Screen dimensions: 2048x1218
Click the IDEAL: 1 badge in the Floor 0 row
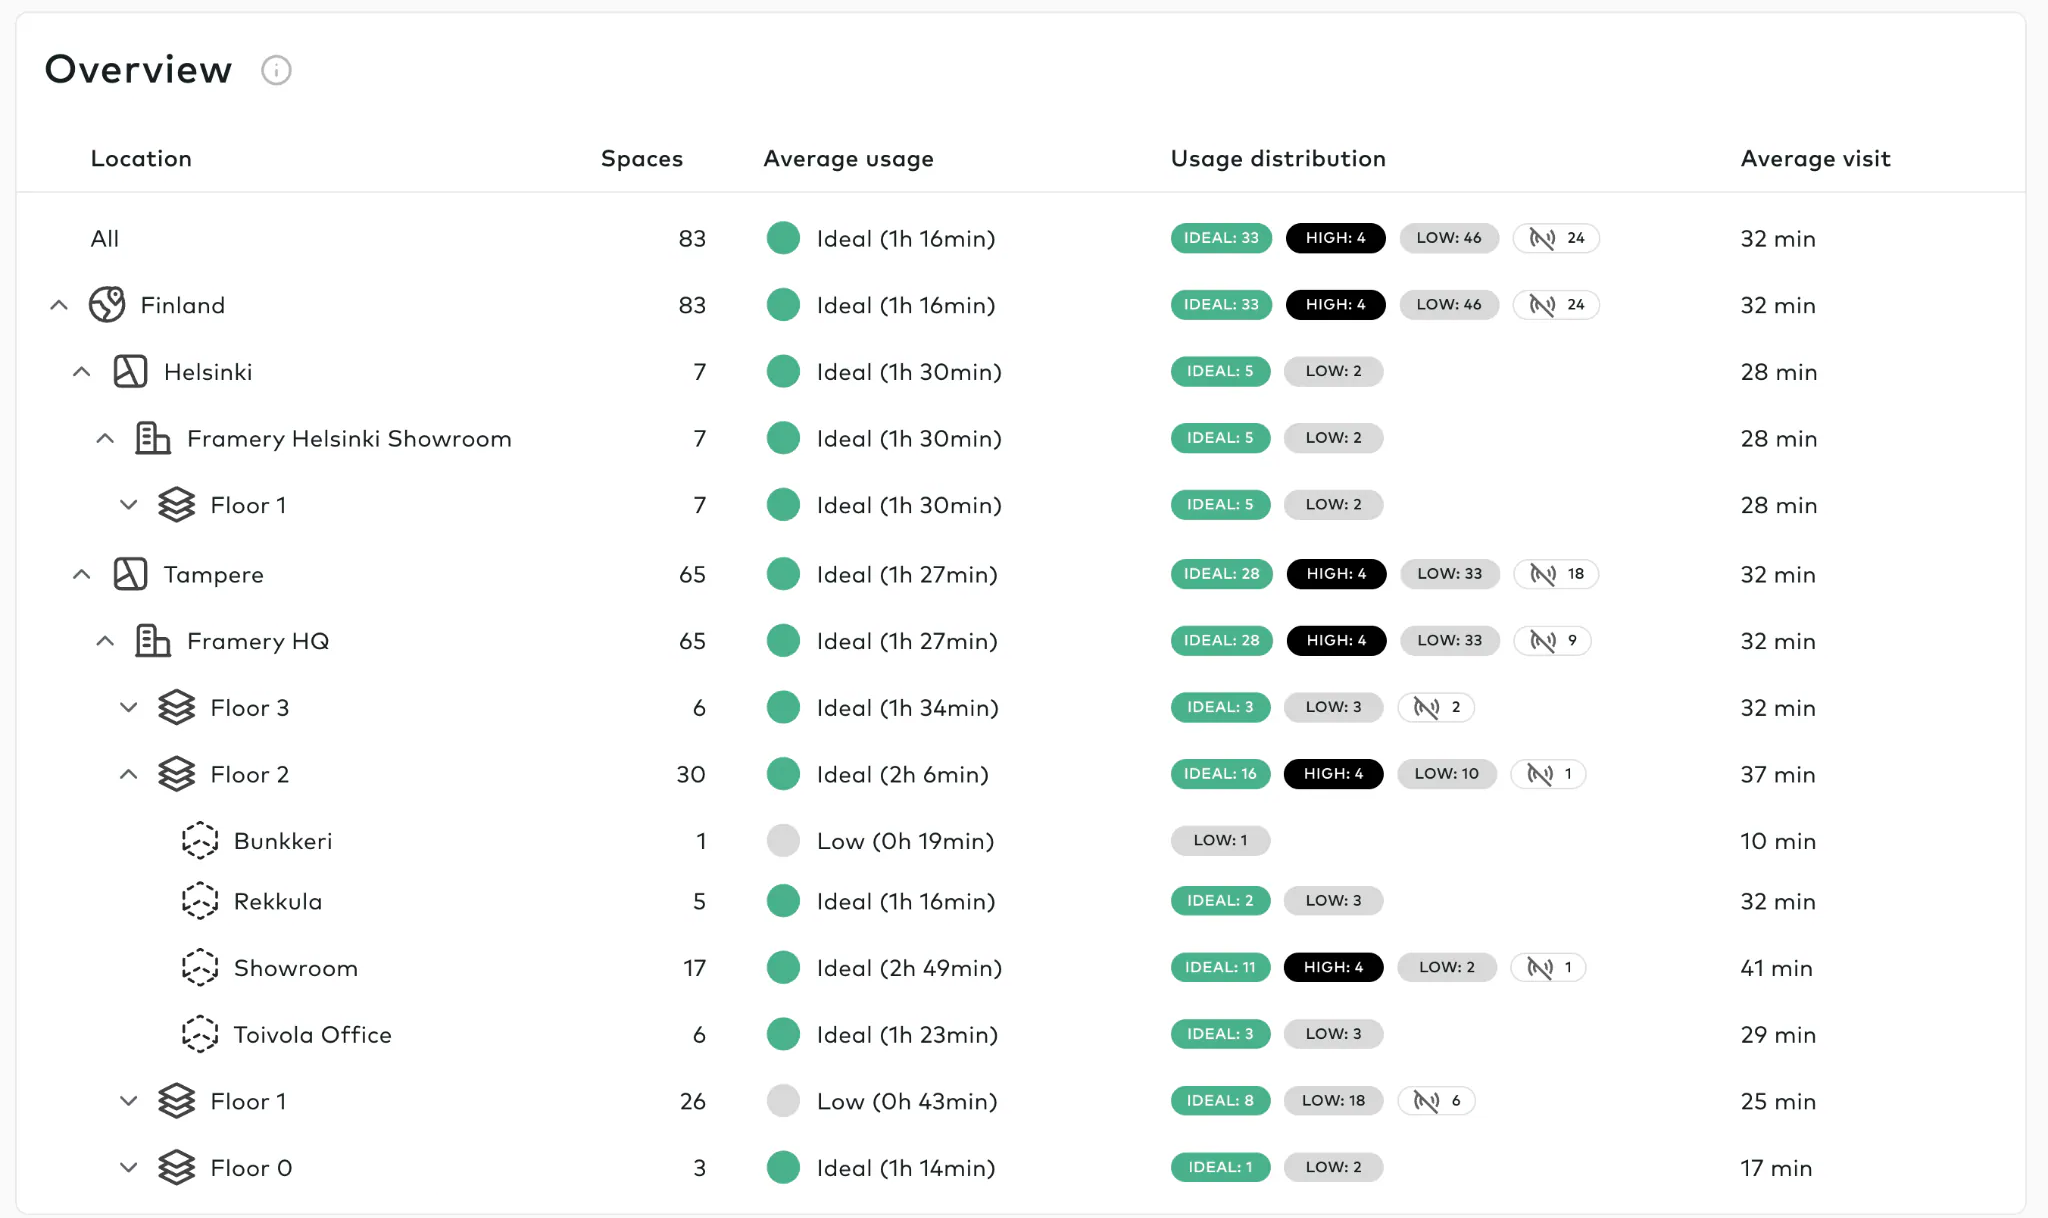click(1220, 1168)
